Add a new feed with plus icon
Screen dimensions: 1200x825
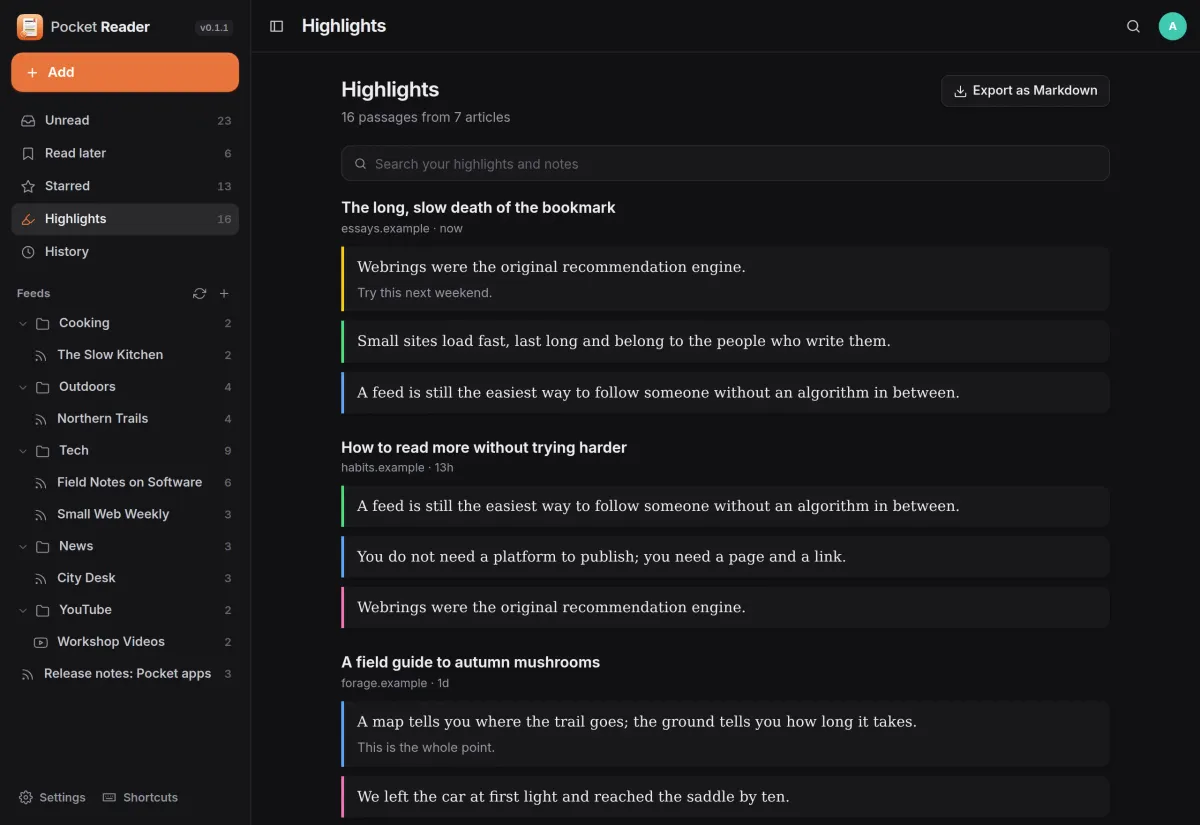pos(224,293)
